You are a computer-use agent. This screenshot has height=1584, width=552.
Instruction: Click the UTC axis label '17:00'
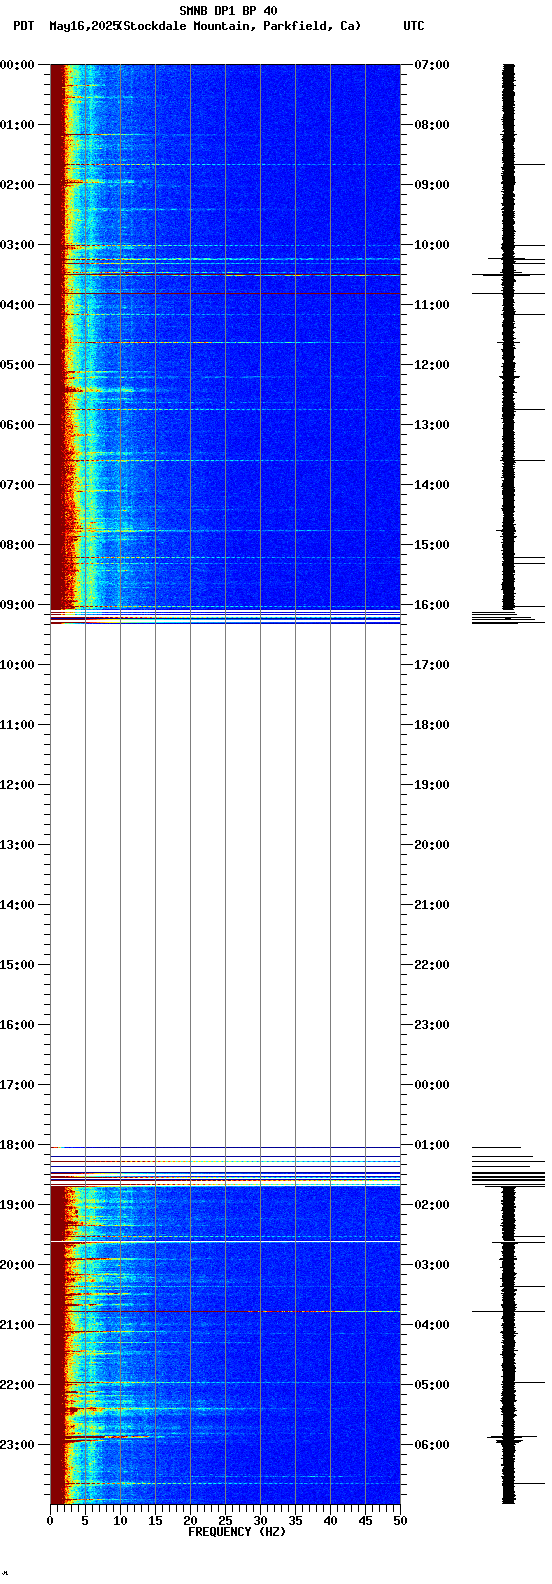[x=432, y=665]
